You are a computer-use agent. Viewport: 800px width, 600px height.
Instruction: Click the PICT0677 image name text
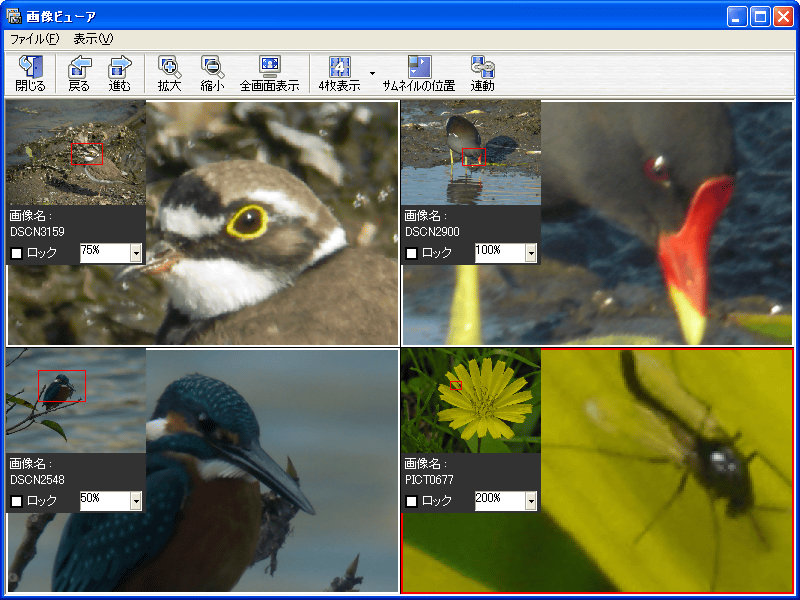pyautogui.click(x=429, y=480)
